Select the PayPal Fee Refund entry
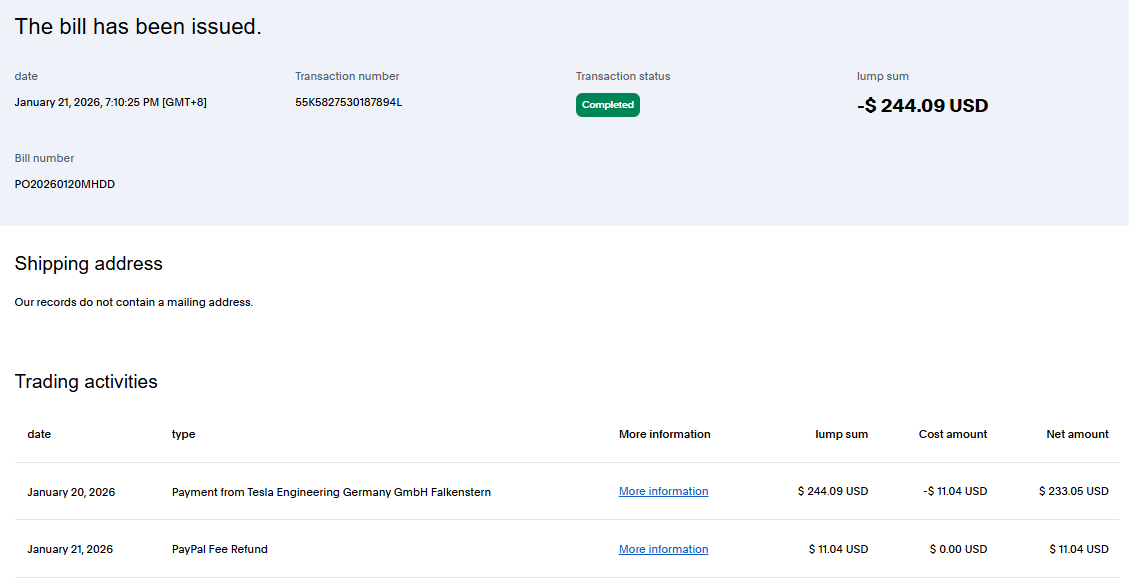The image size is (1129, 579). pos(219,549)
